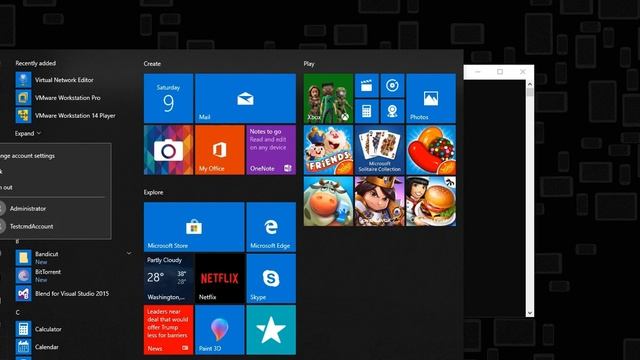640x360 pixels.
Task: Expand the Recently added list
Action: tap(28, 133)
